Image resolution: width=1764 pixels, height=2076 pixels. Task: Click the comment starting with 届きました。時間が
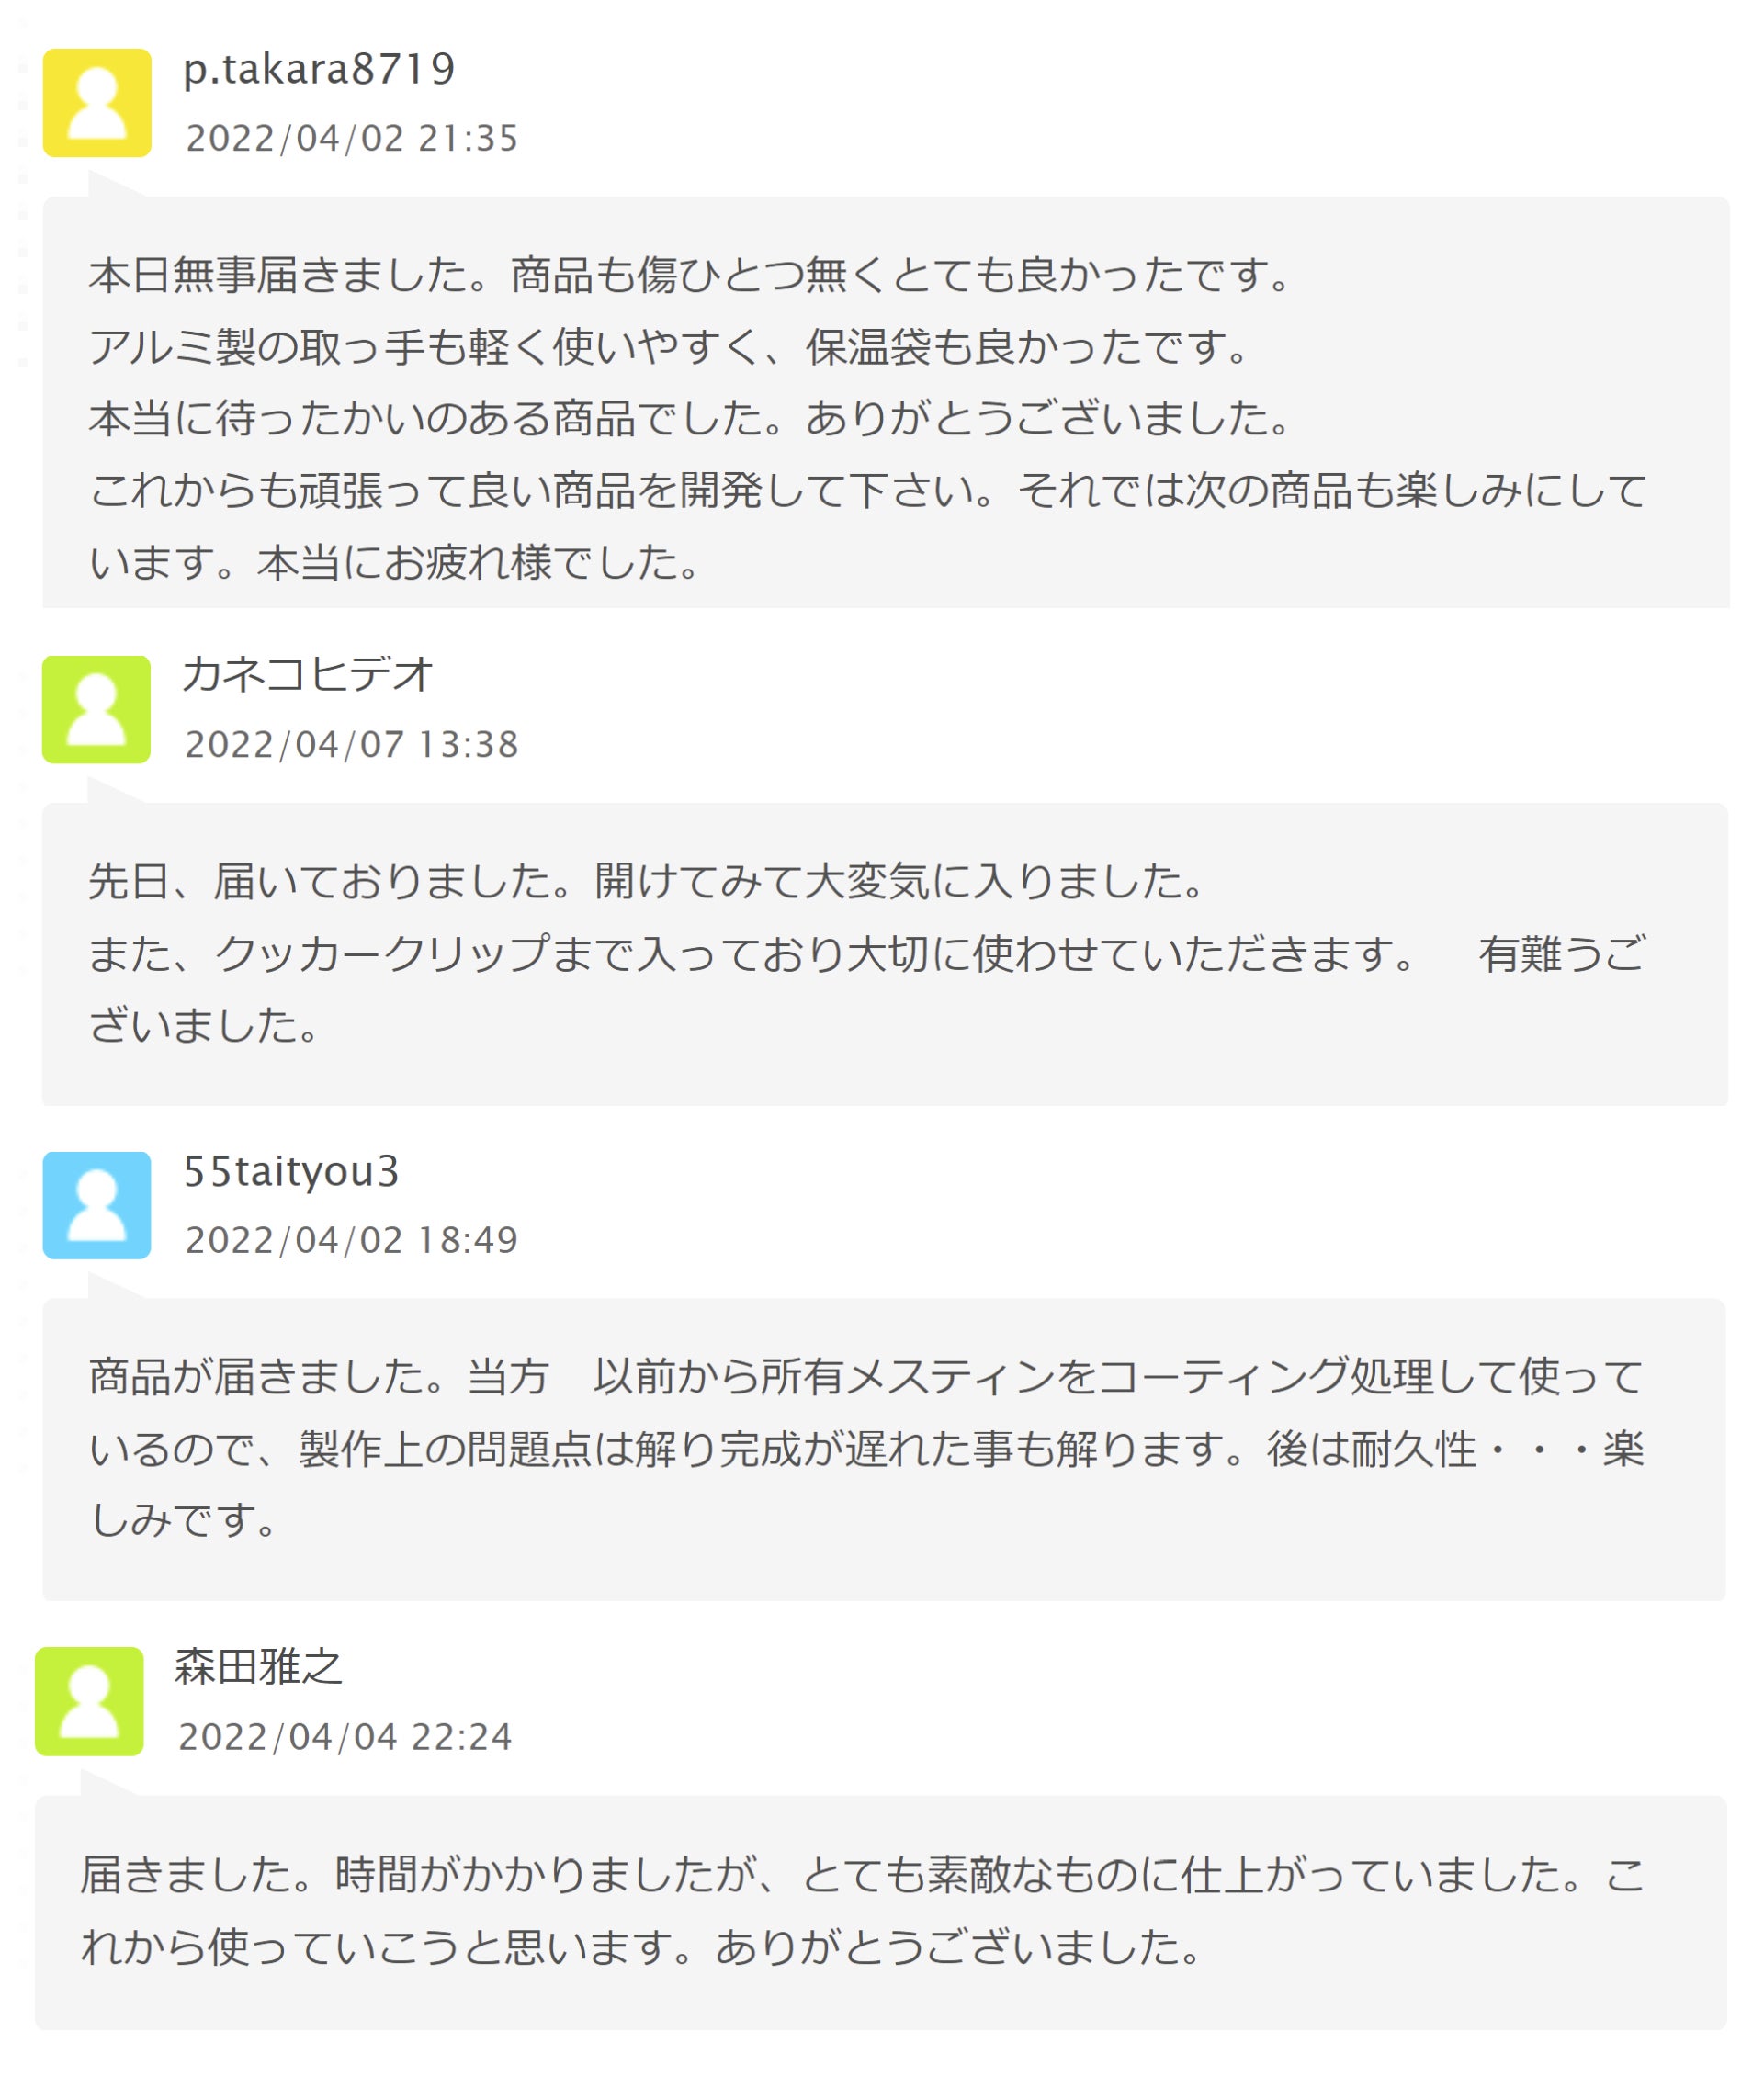[862, 1910]
